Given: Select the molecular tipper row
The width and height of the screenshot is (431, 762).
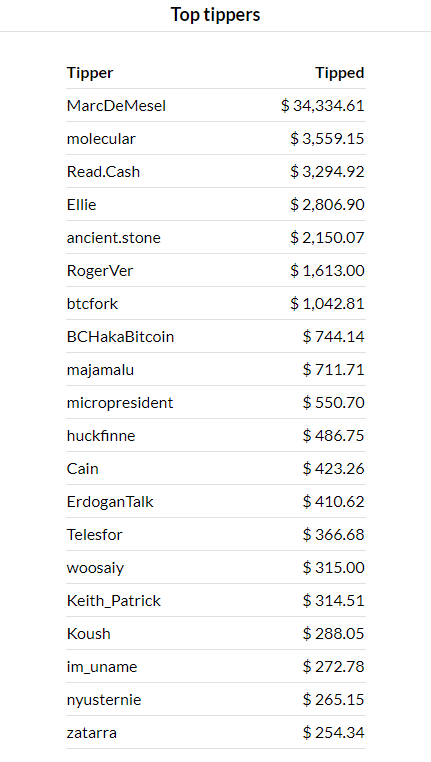Looking at the screenshot, I should click(x=216, y=139).
